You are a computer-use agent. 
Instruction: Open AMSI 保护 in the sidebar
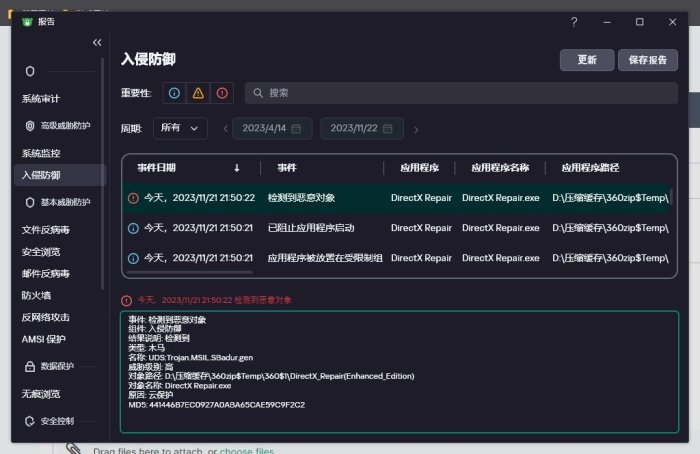coord(43,339)
